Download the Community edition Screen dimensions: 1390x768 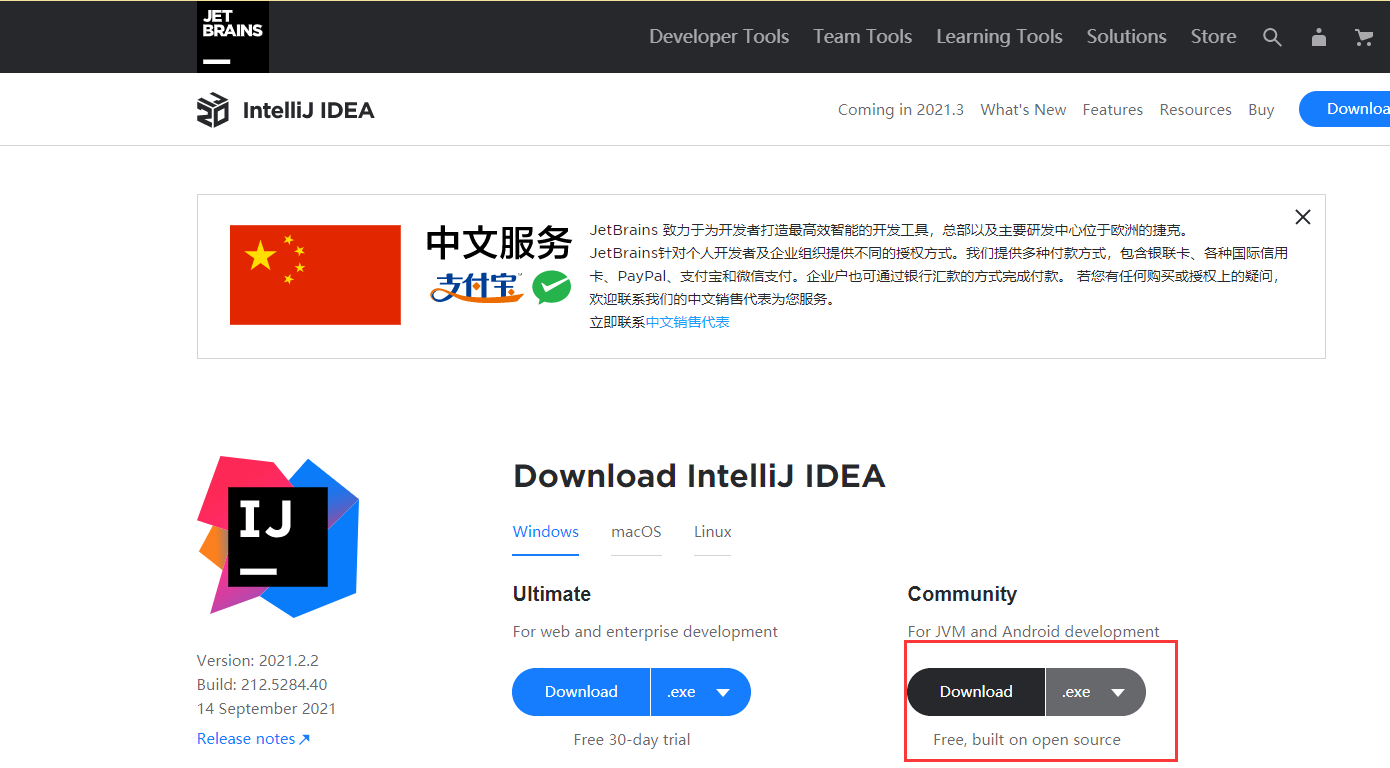point(976,692)
